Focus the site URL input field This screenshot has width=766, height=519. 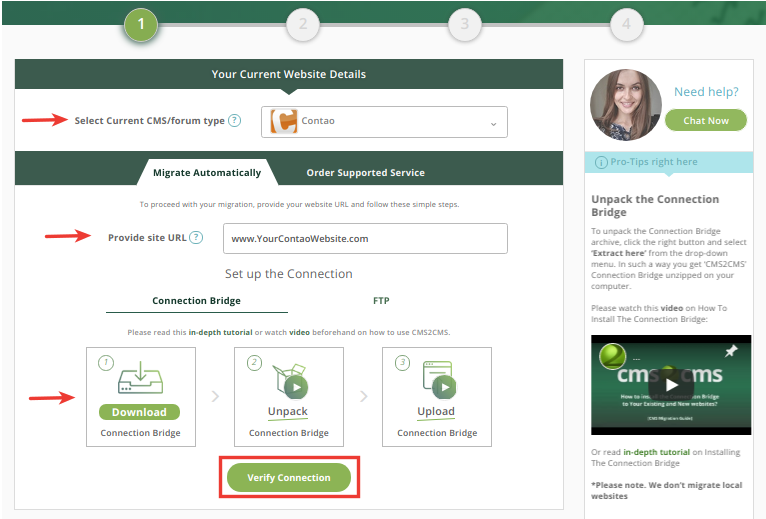pos(365,238)
